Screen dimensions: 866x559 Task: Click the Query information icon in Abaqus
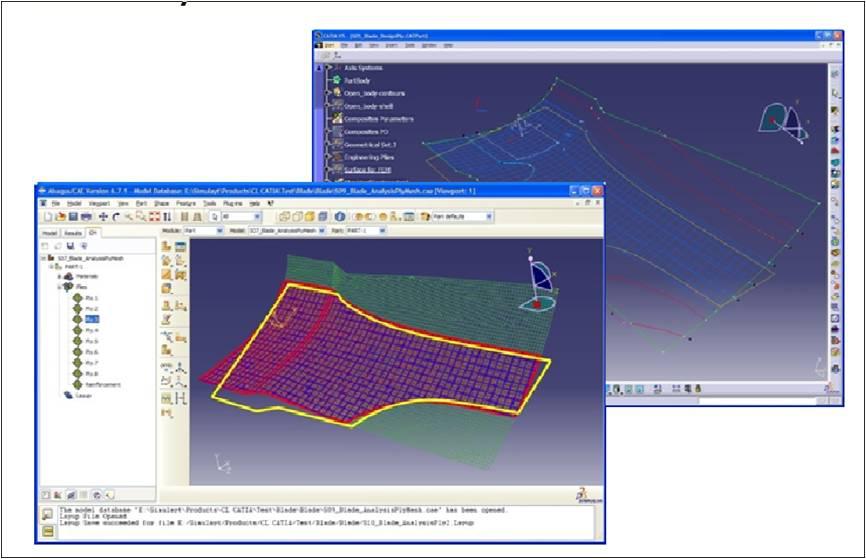(340, 217)
